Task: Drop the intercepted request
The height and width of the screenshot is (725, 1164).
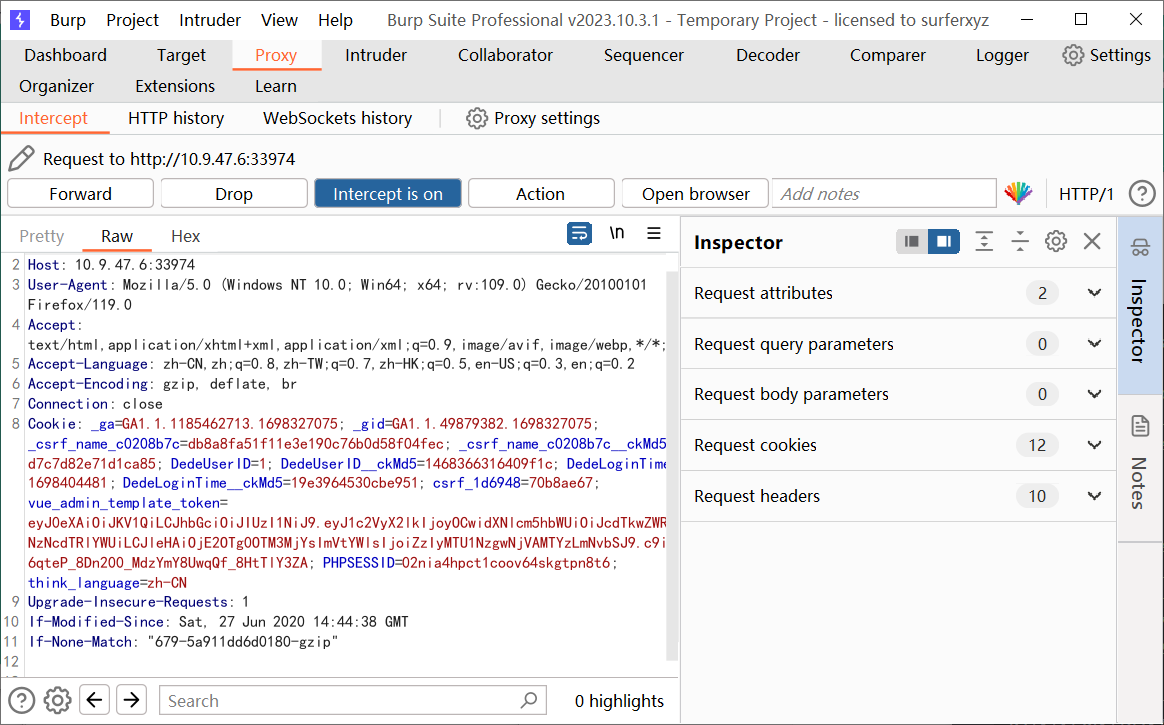Action: [234, 194]
